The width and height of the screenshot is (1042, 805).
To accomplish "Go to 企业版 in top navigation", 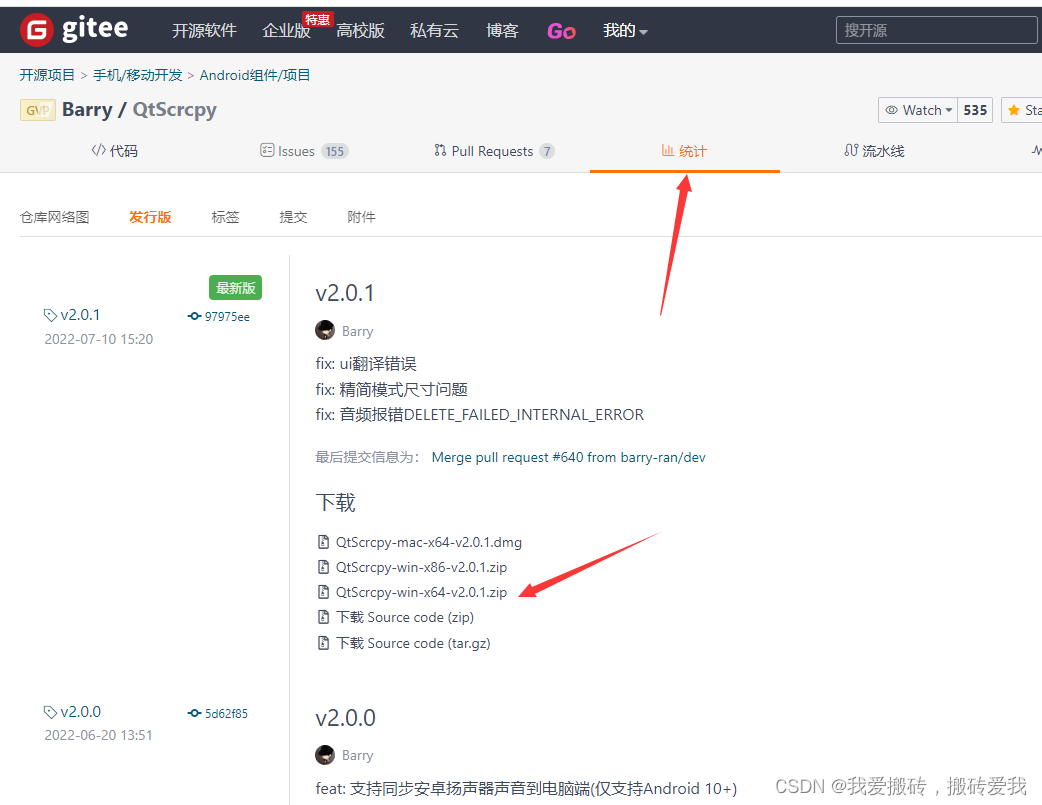I will [286, 31].
